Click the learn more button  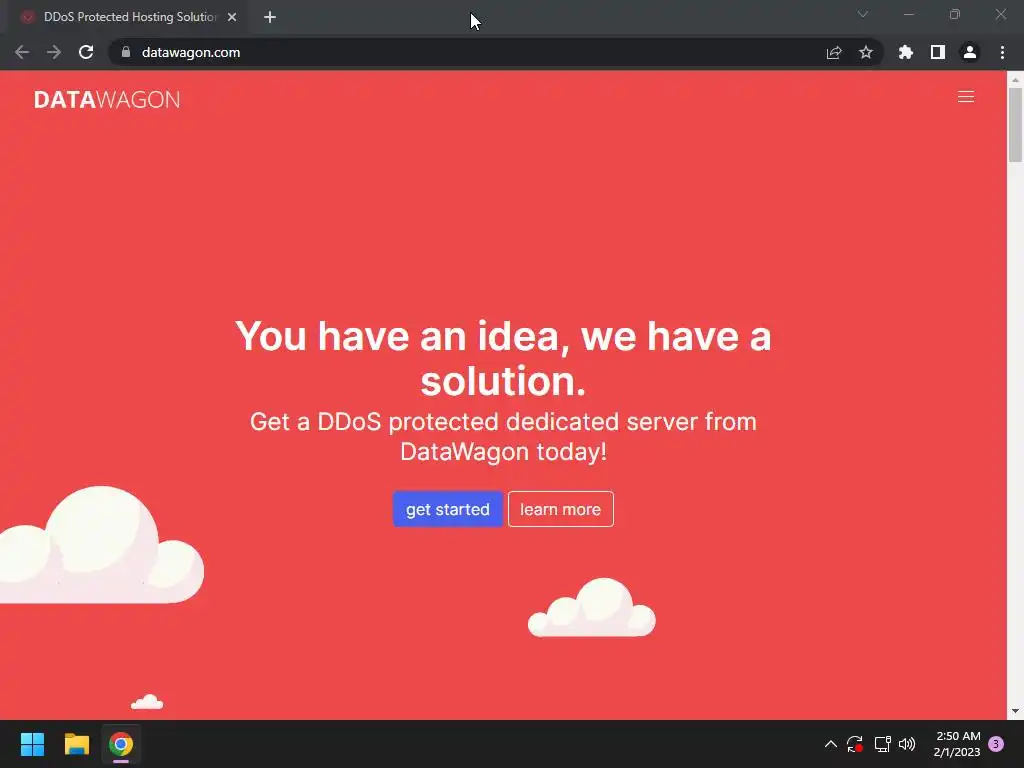[560, 509]
